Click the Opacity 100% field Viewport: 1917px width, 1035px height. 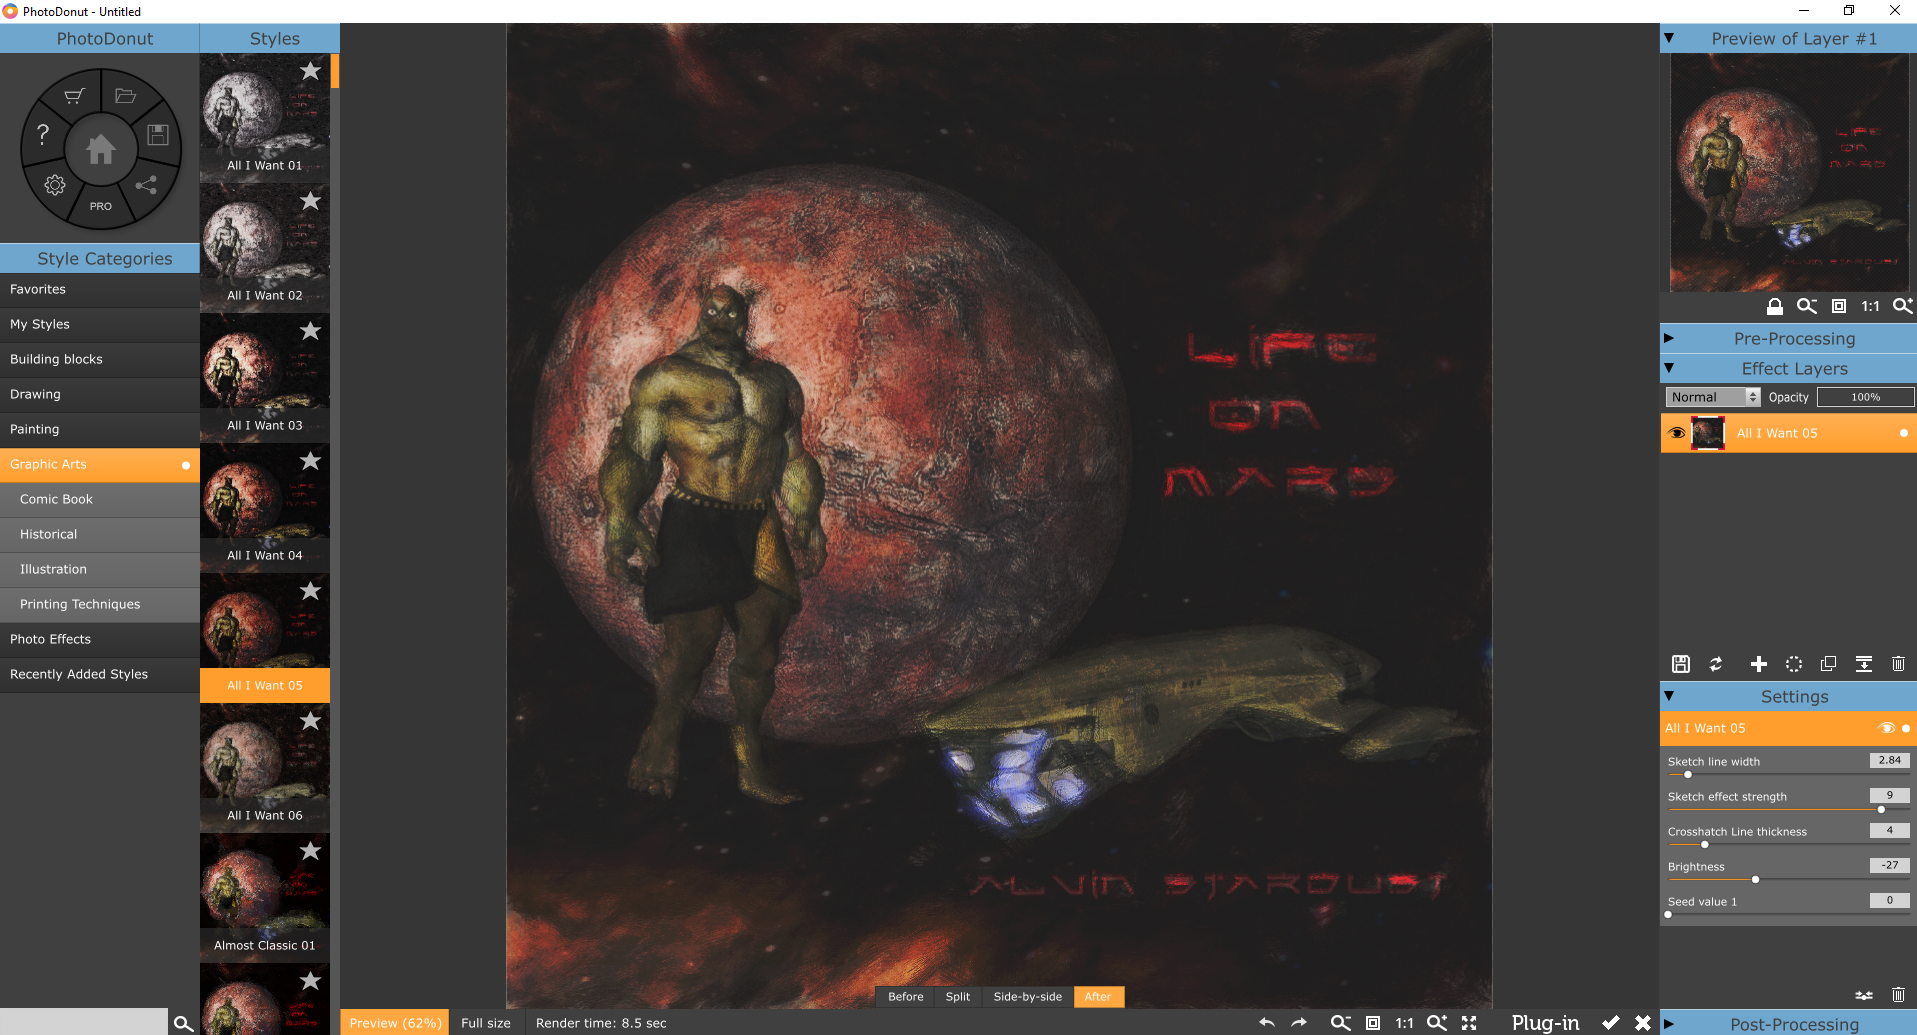[1866, 397]
